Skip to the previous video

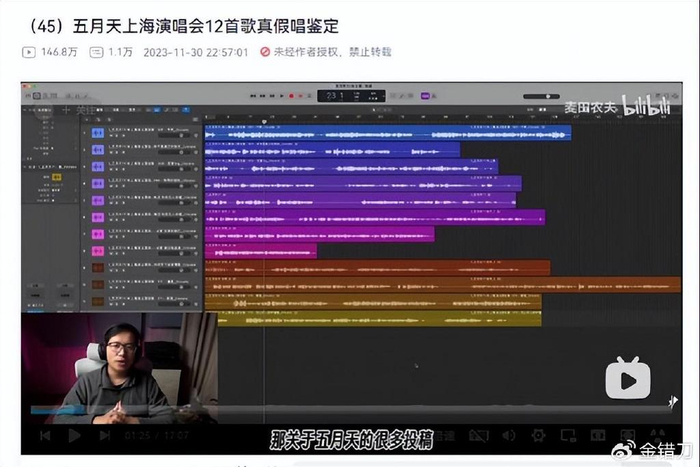(x=45, y=435)
